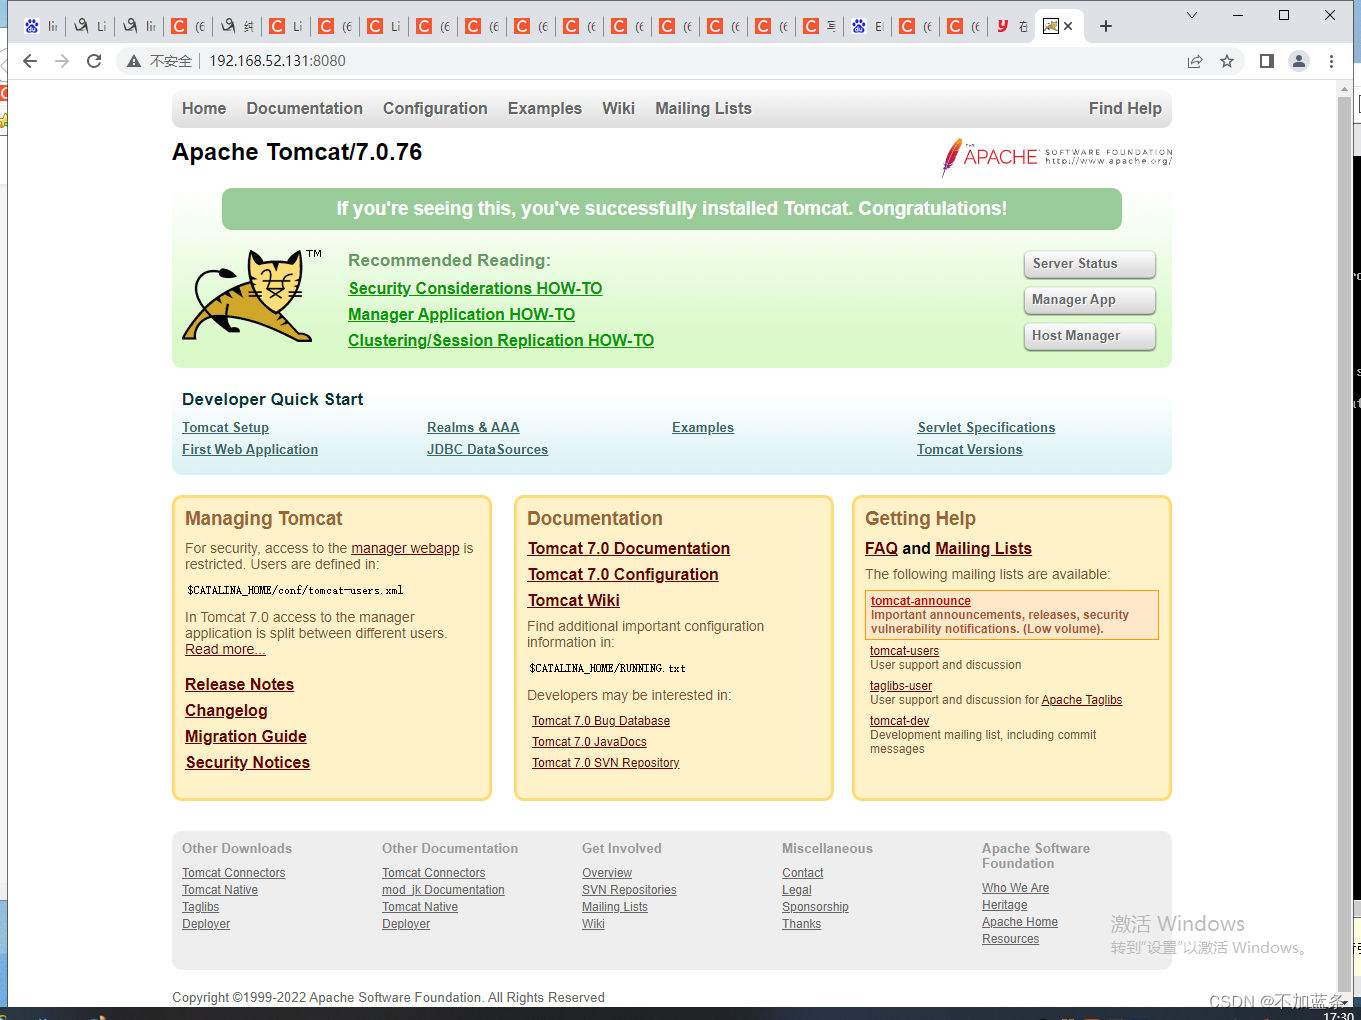Open the Changelog link
This screenshot has height=1020, width=1361.
click(226, 710)
